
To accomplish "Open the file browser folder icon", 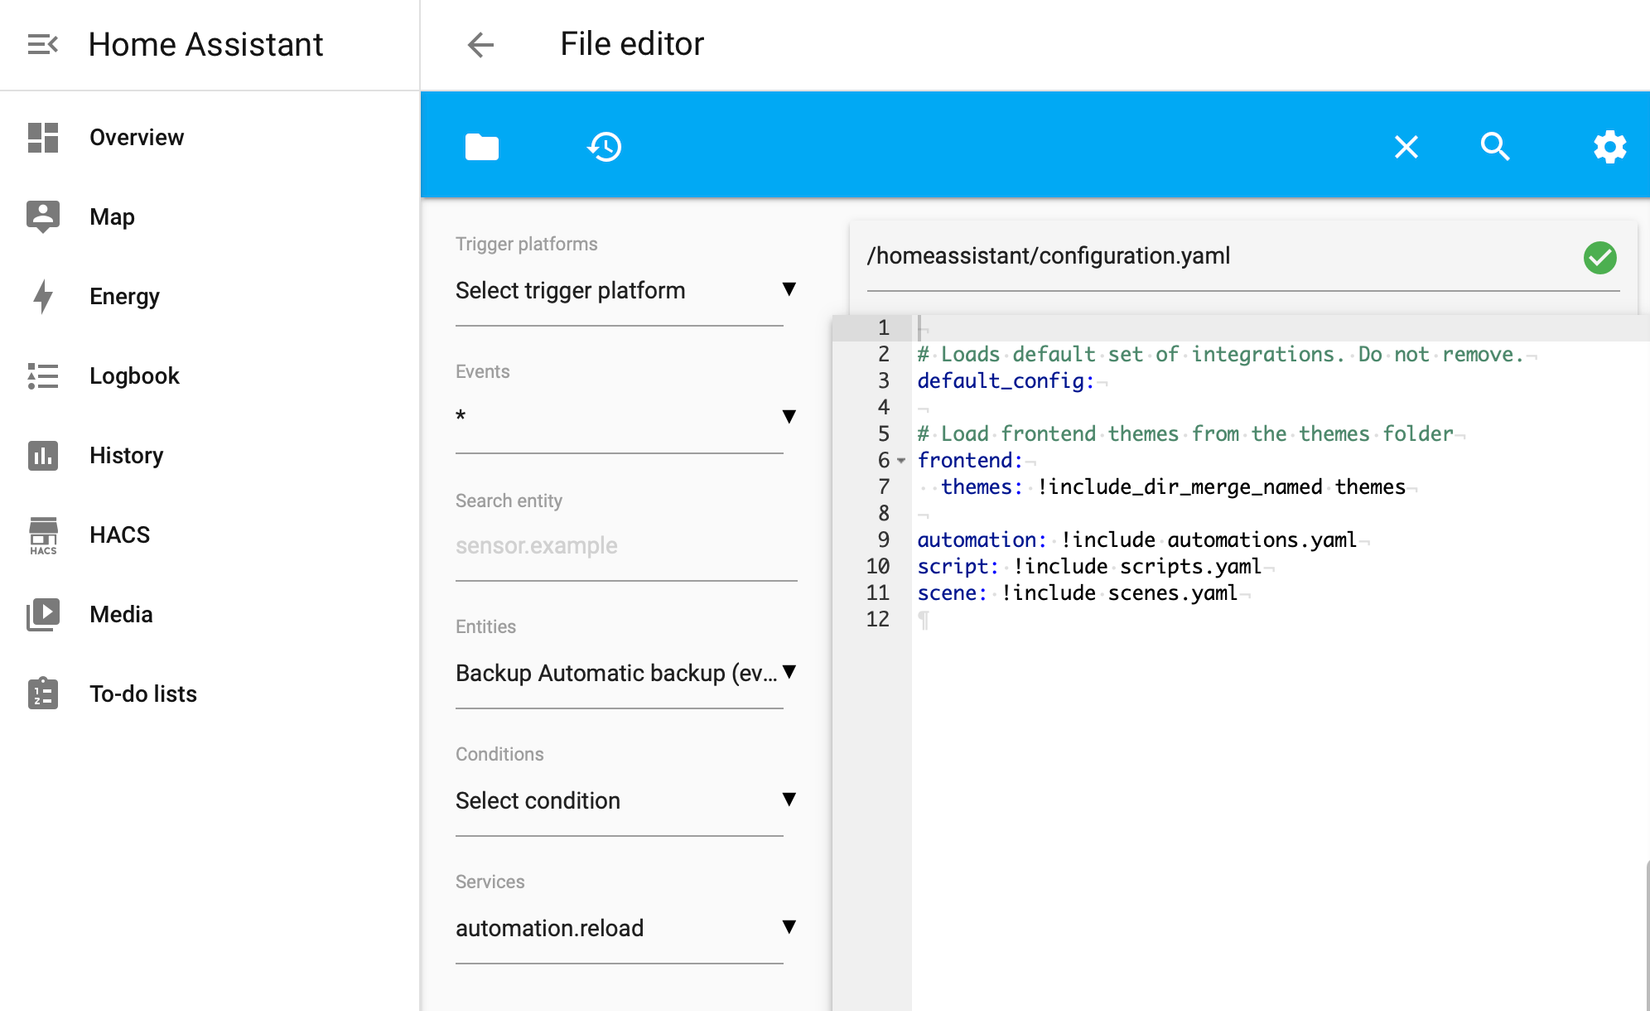I will 481,146.
